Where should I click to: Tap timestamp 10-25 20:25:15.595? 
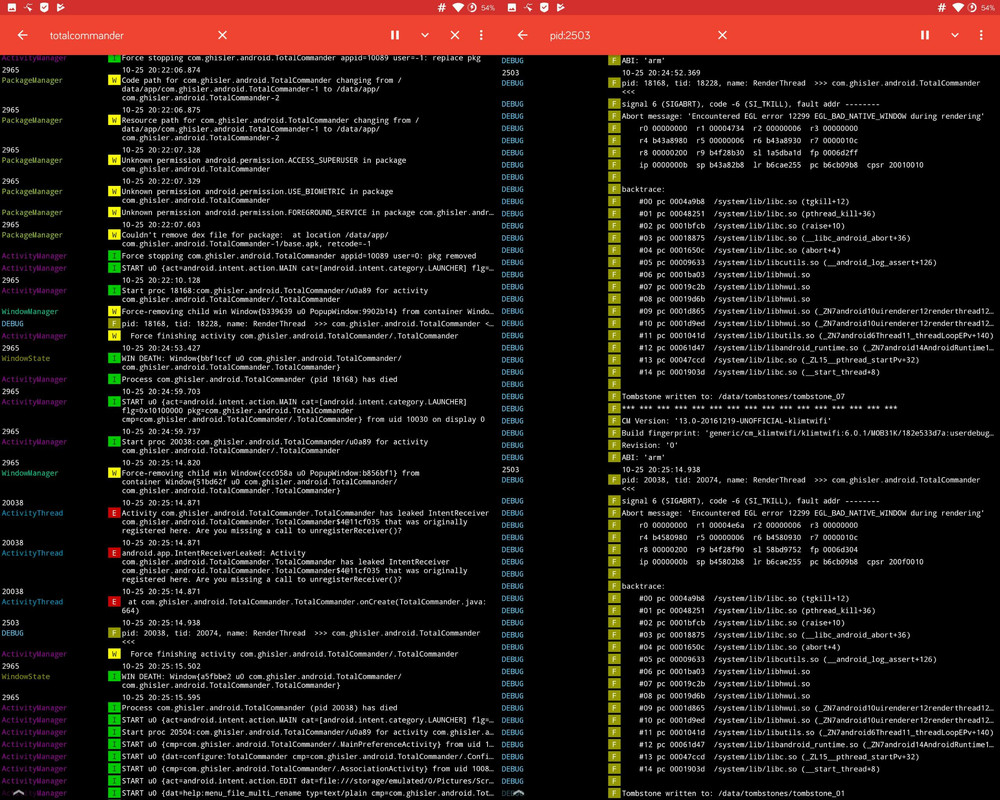161,697
